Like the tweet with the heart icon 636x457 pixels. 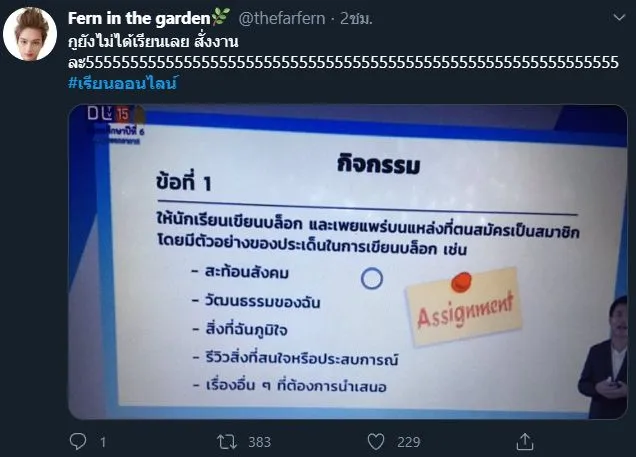pos(376,442)
